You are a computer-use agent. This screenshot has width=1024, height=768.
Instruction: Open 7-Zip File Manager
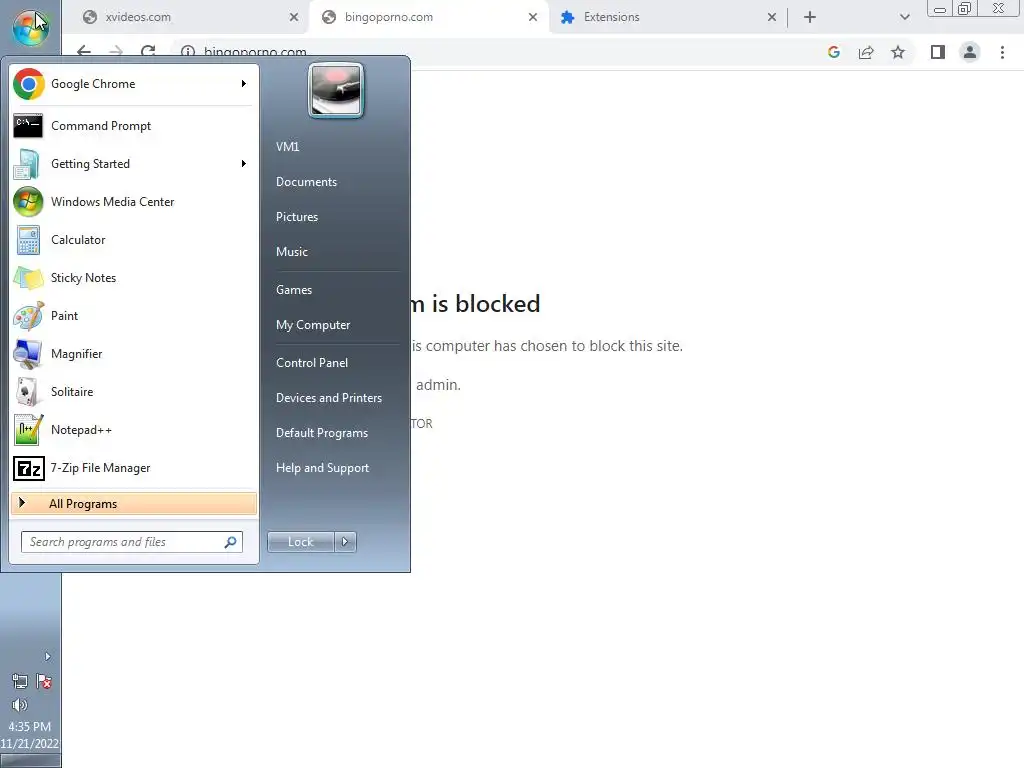point(134,468)
